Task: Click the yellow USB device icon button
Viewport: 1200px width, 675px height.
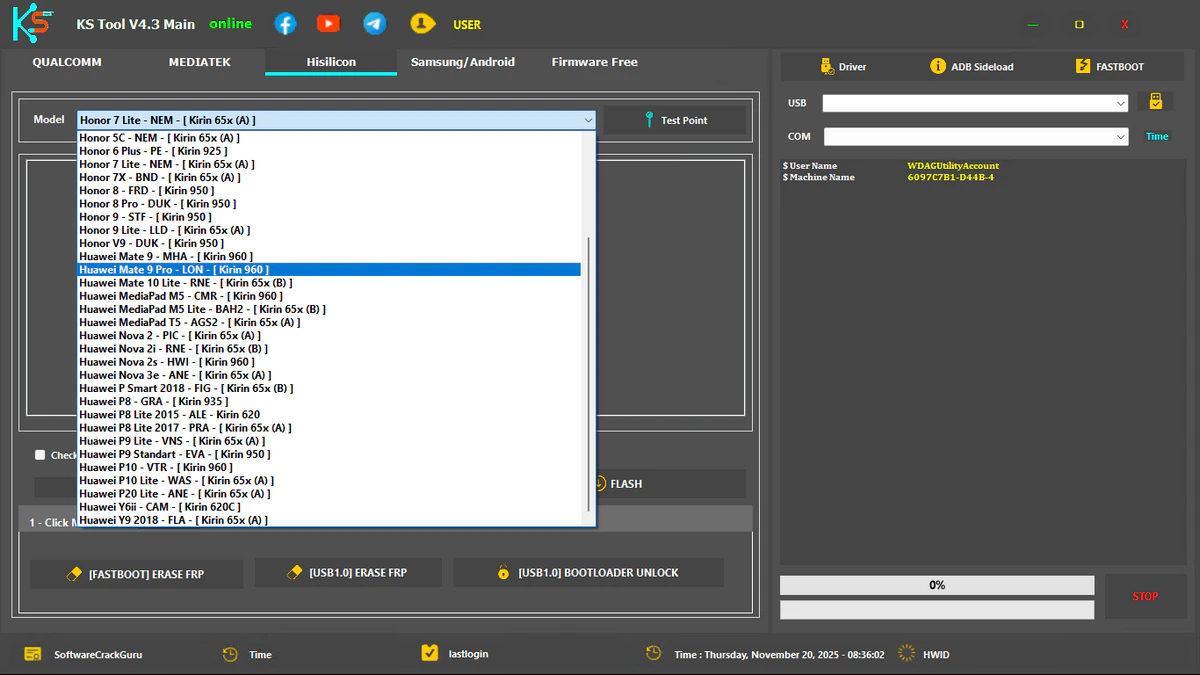Action: point(1155,102)
